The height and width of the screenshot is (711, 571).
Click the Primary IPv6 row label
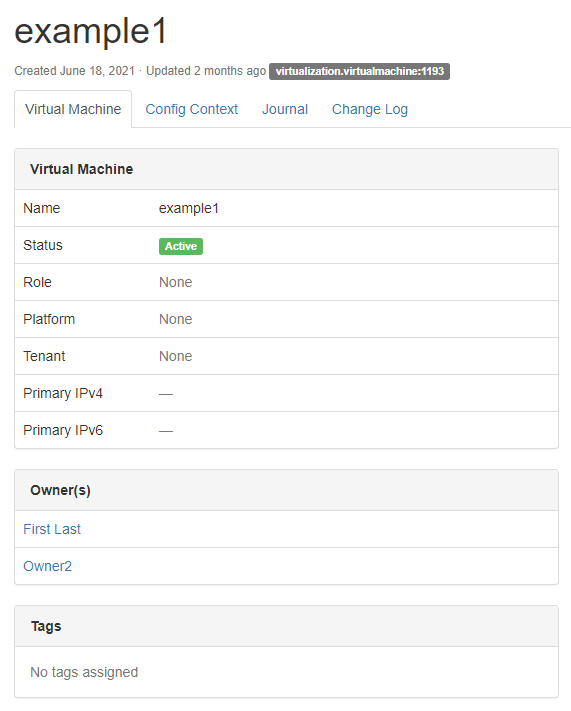(63, 430)
